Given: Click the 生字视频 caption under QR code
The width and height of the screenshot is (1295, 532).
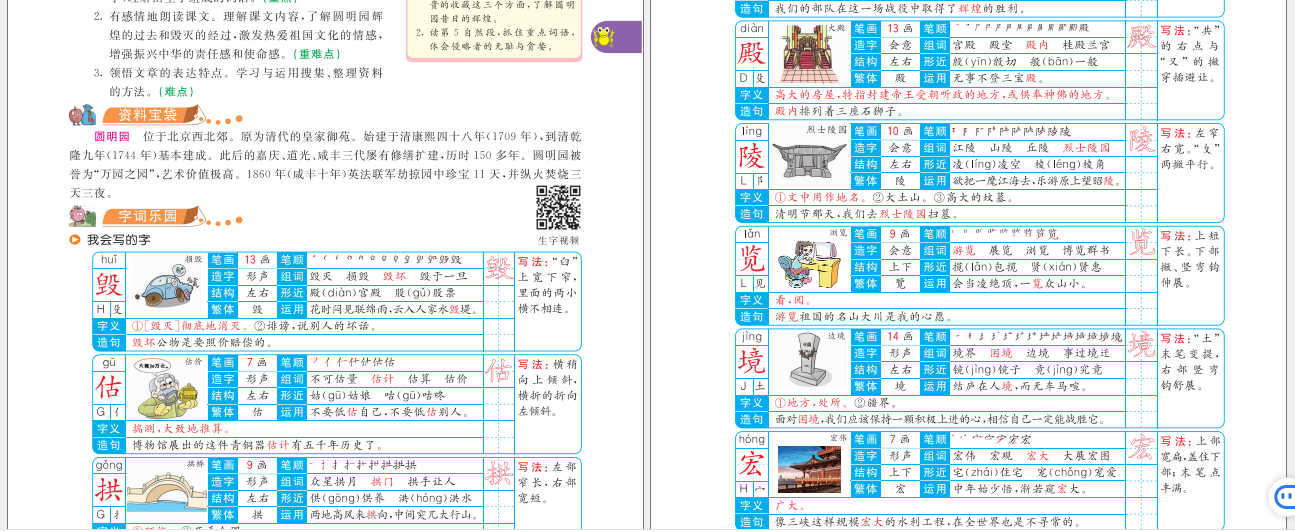Looking at the screenshot, I should point(558,240).
